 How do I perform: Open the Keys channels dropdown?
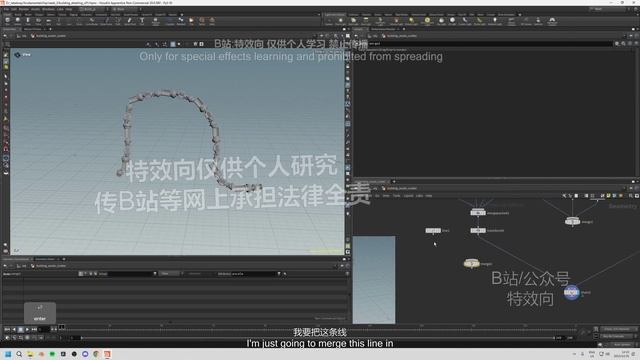[x=616, y=329]
